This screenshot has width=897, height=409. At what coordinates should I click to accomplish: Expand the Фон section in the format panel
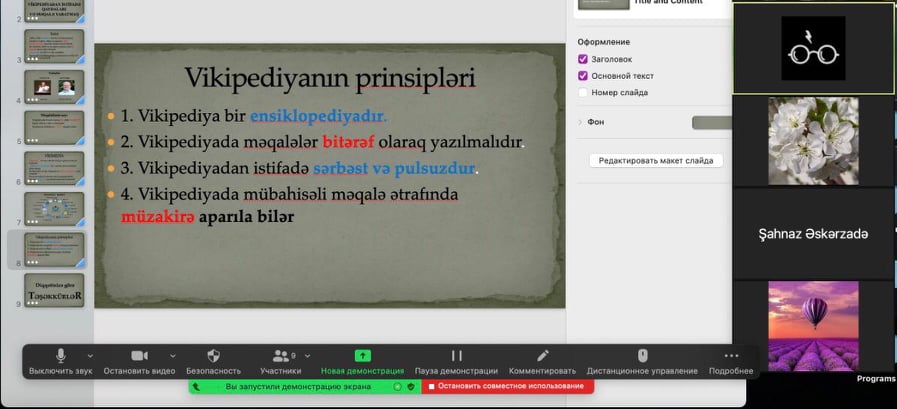tap(581, 122)
